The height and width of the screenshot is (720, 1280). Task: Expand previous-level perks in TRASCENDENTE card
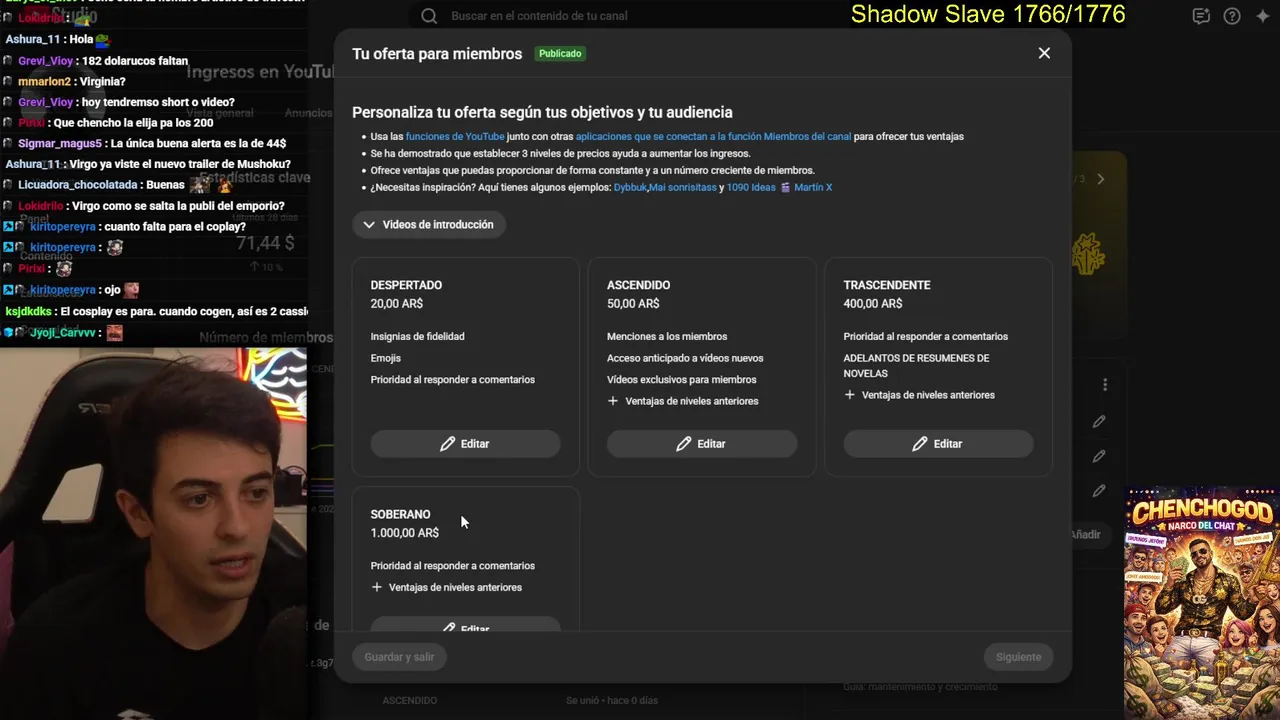click(x=919, y=395)
